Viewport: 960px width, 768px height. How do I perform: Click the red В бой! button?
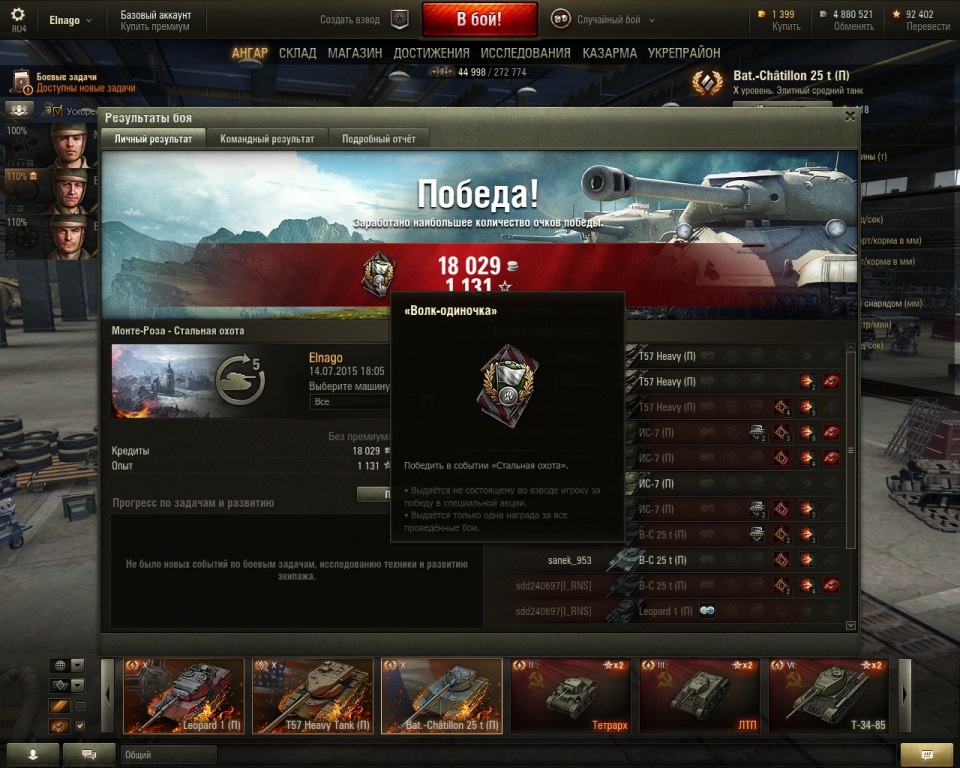(x=479, y=19)
